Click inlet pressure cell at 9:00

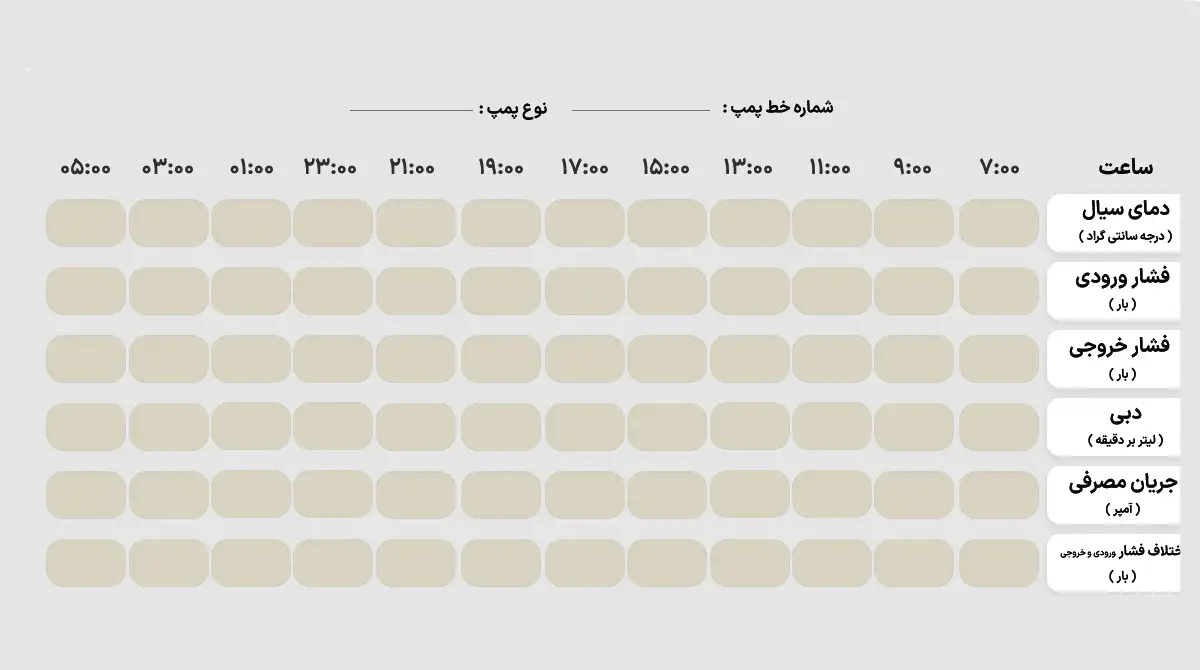[914, 291]
